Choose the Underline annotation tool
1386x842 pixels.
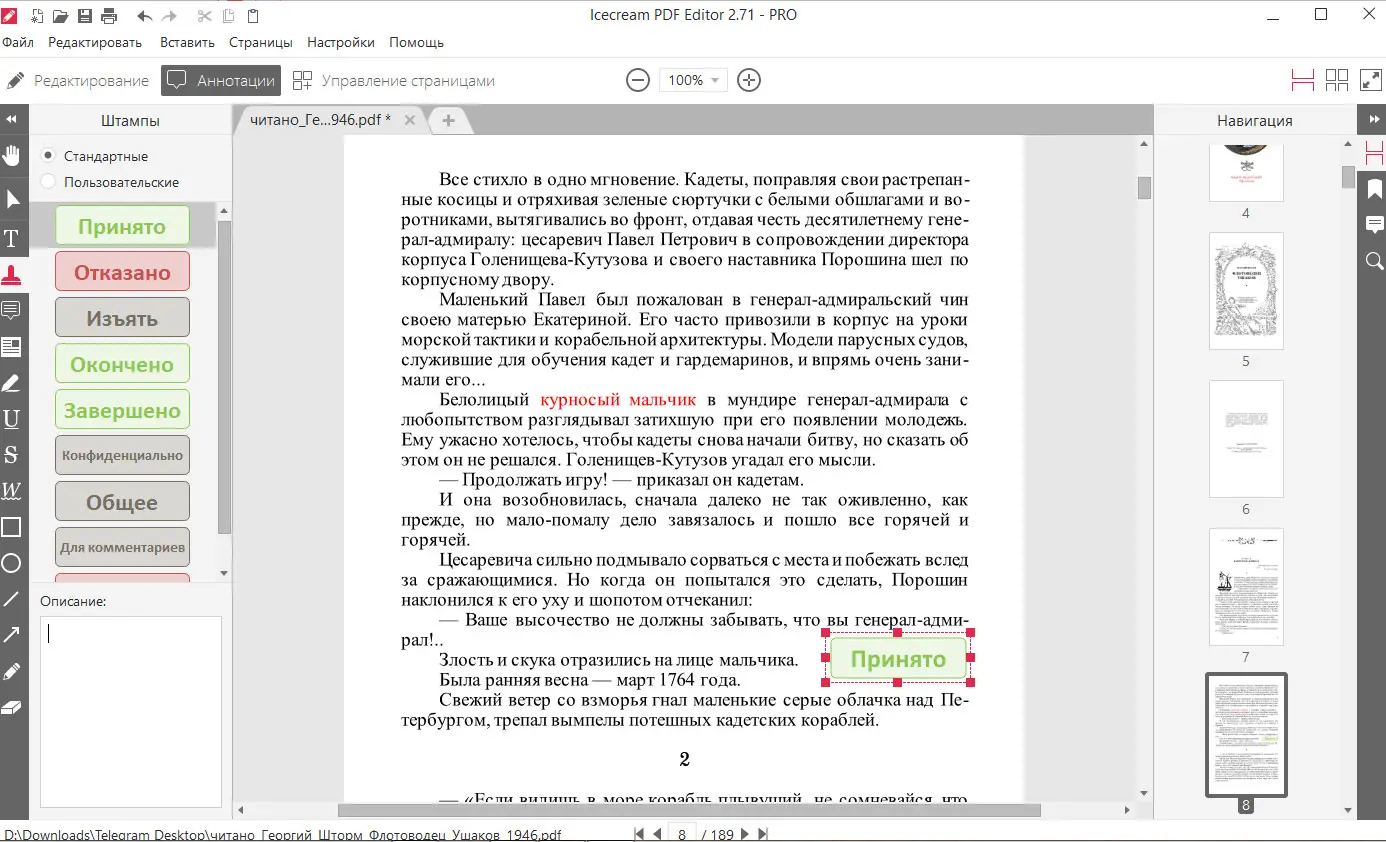(14, 417)
